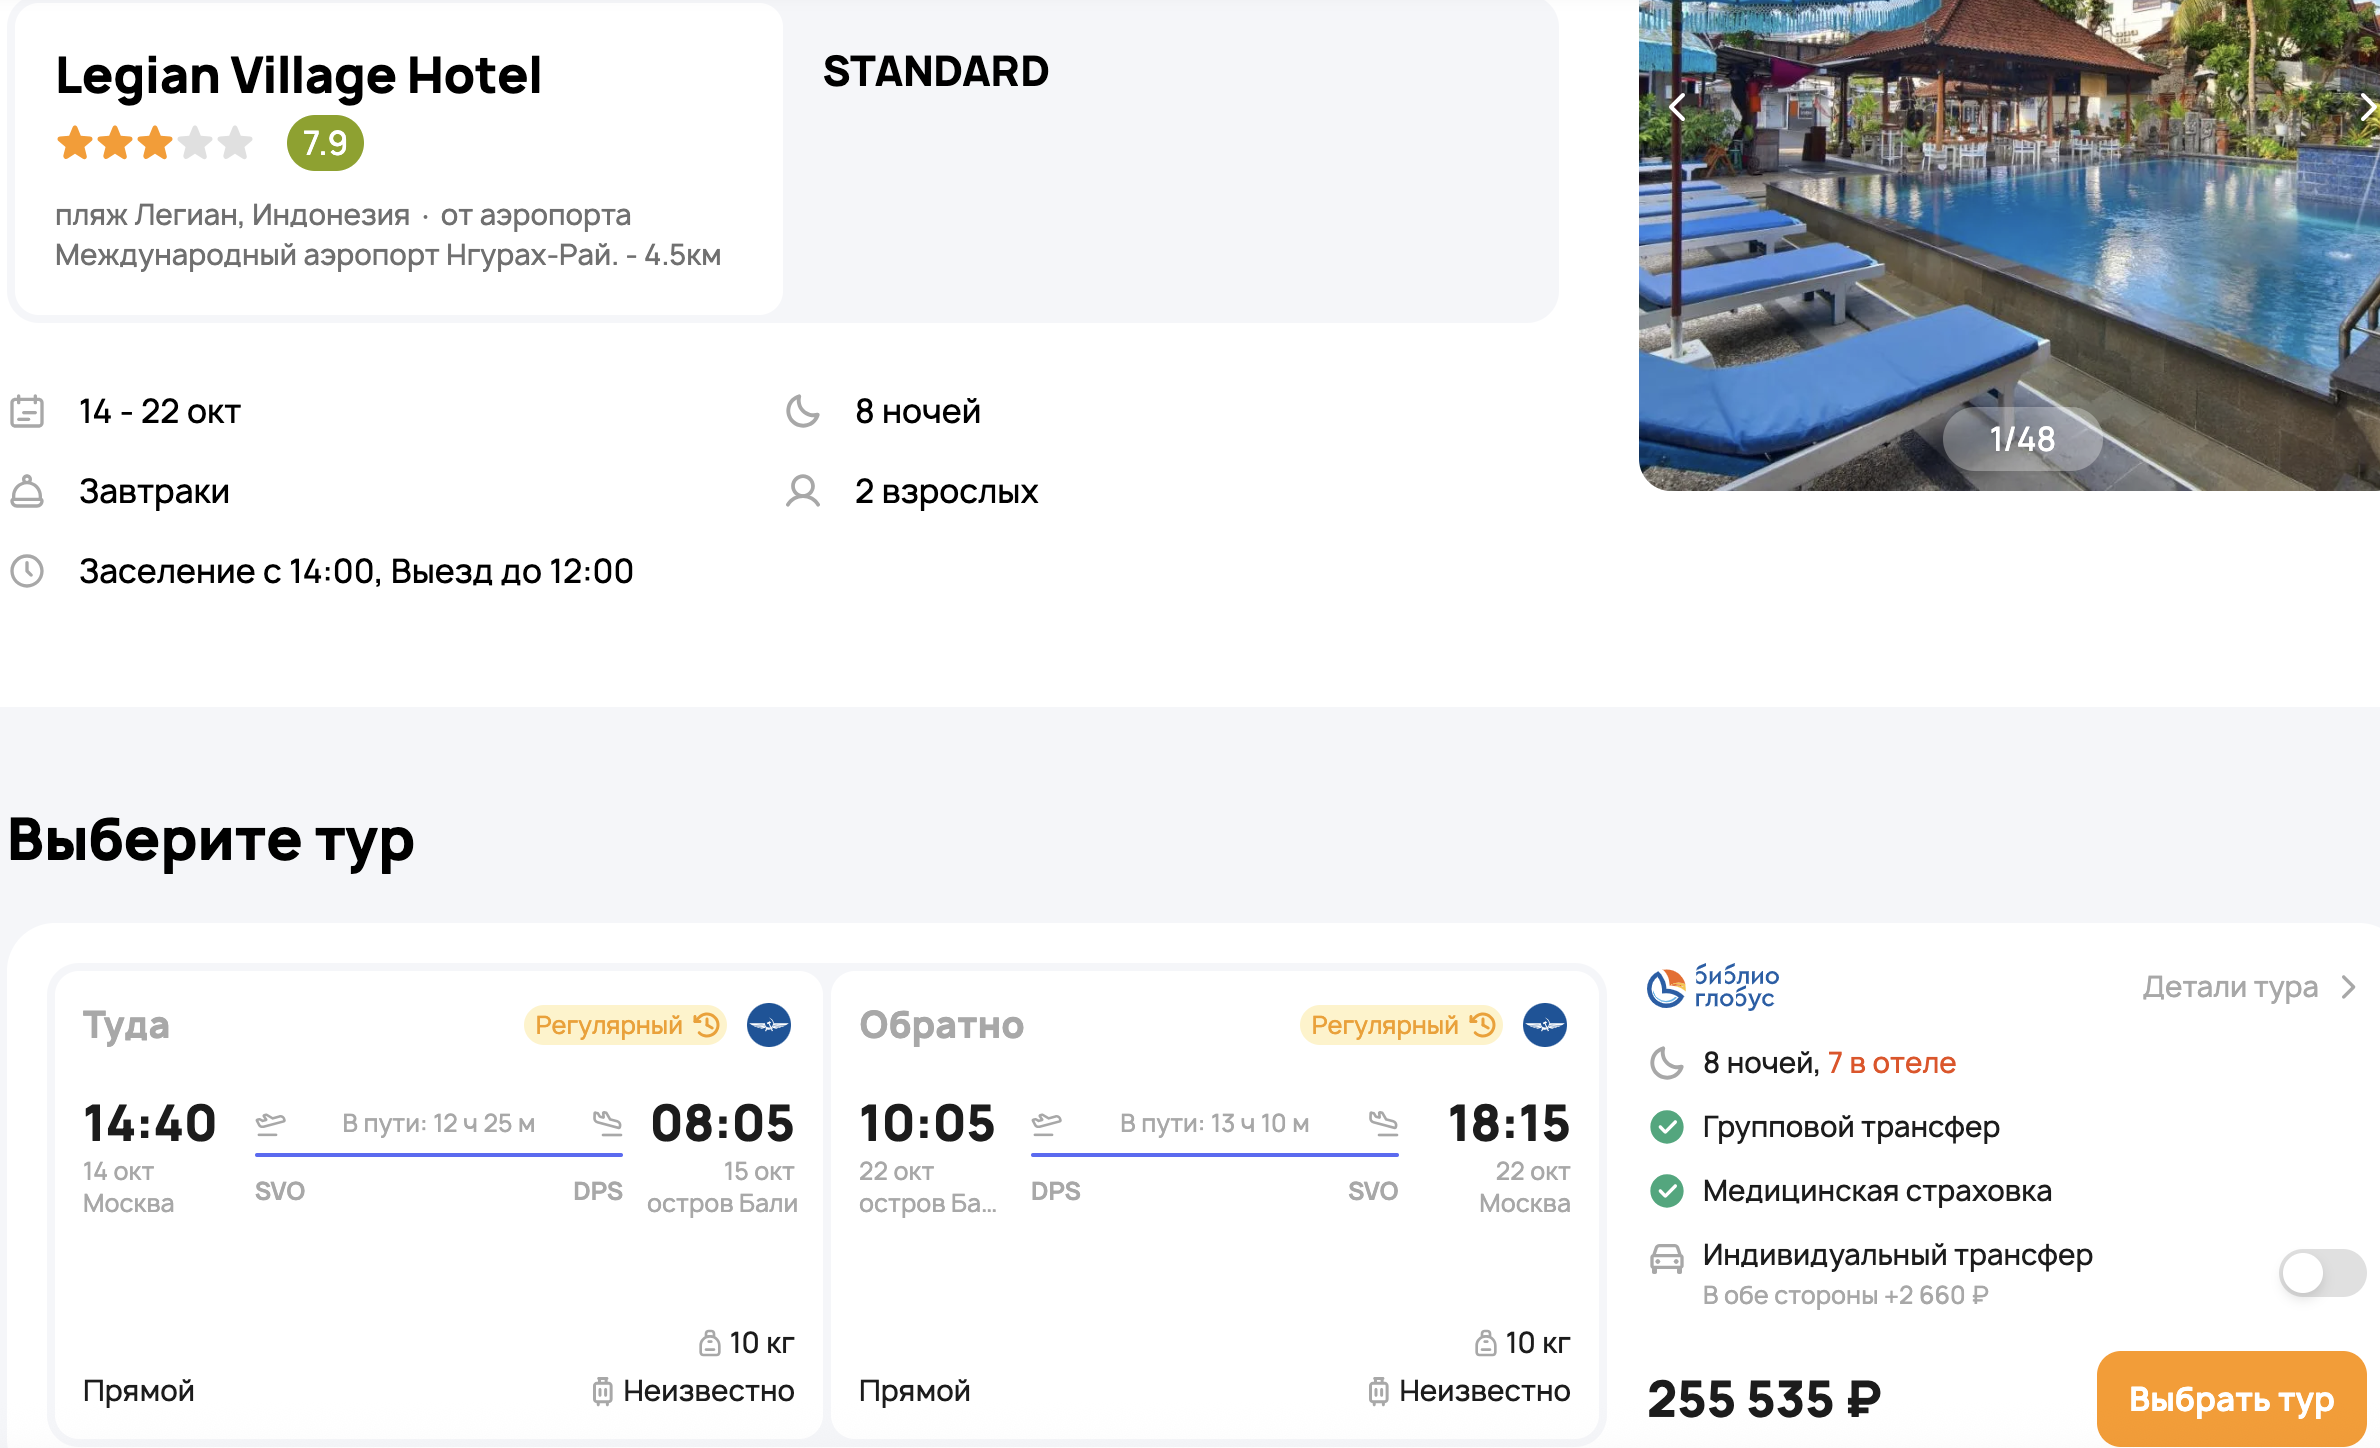Click the пляж Легиан, Индонезия location text

(232, 215)
